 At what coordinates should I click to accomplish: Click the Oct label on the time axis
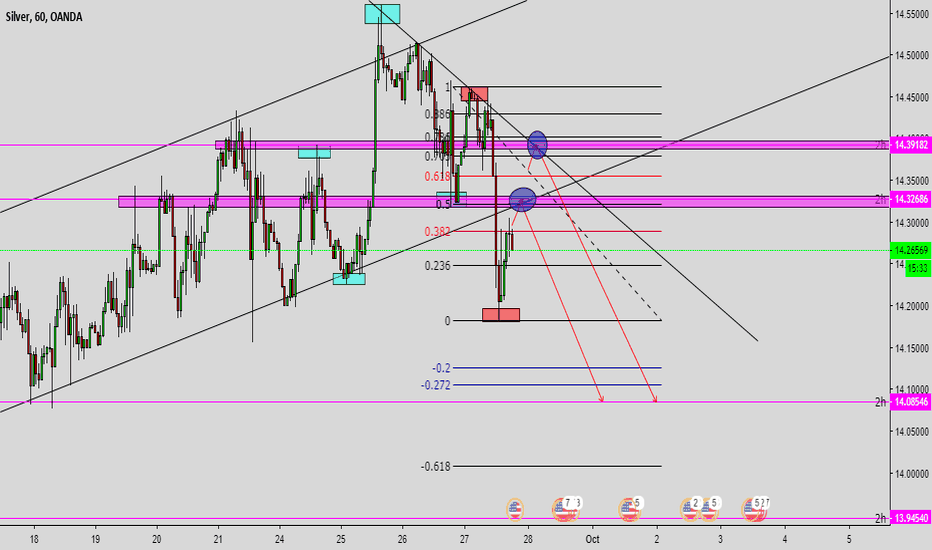click(593, 539)
